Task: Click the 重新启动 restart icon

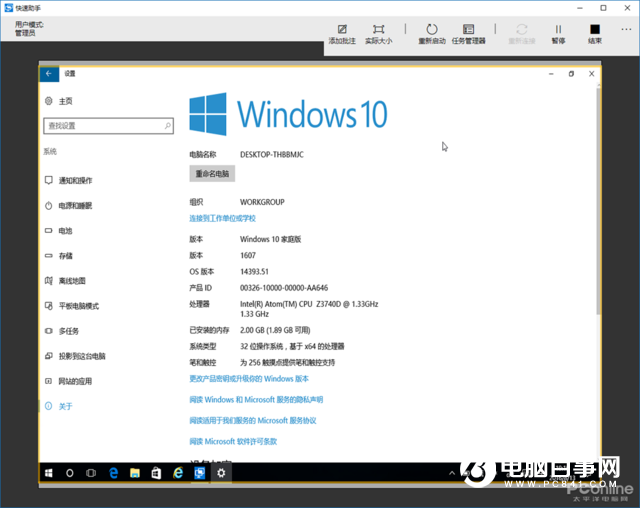Action: click(x=432, y=29)
